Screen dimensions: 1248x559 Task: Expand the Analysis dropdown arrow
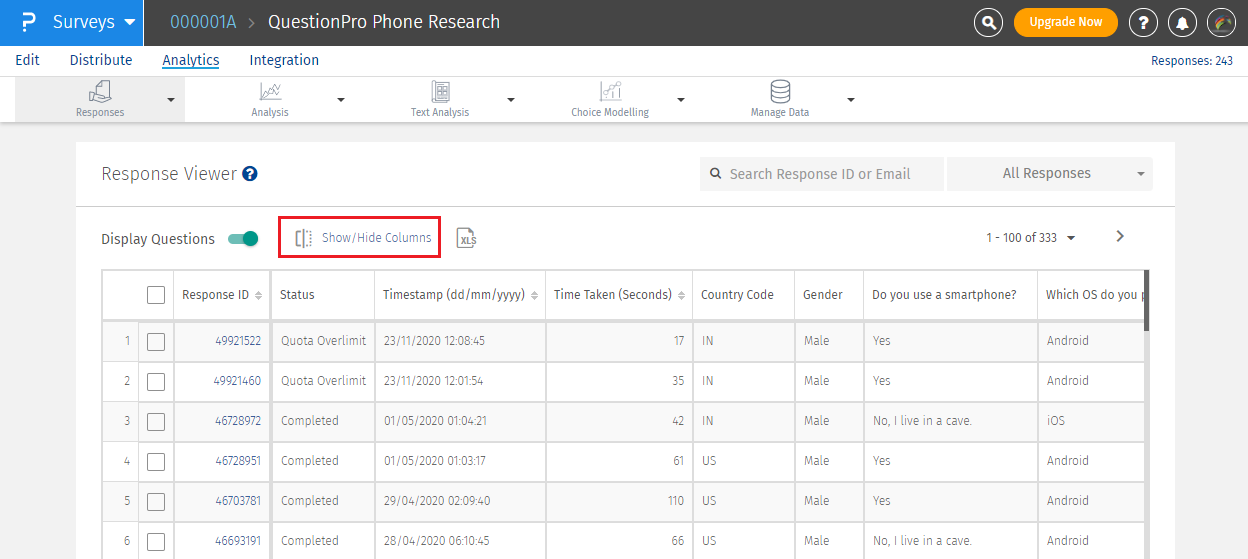tap(341, 100)
